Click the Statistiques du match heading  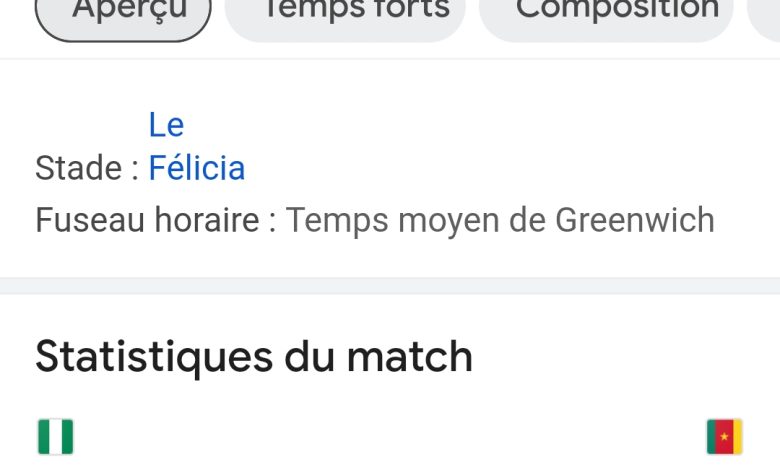pyautogui.click(x=254, y=356)
